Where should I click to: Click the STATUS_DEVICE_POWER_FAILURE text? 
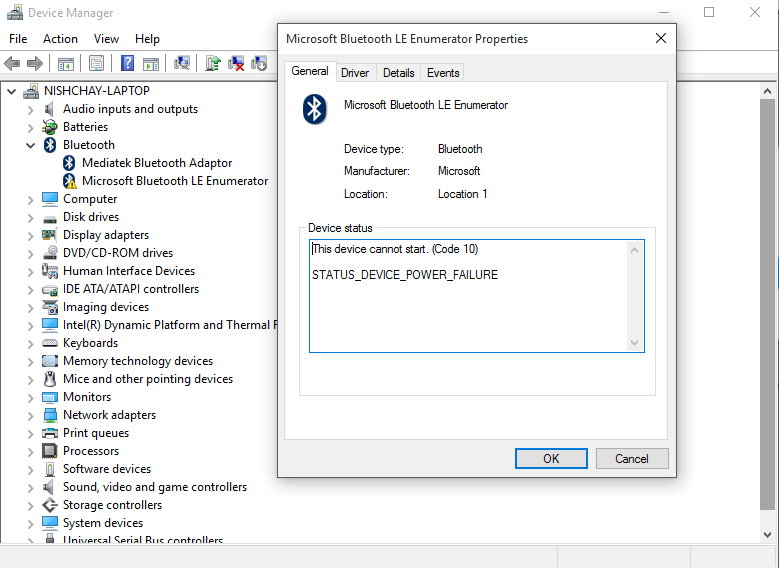pyautogui.click(x=405, y=275)
